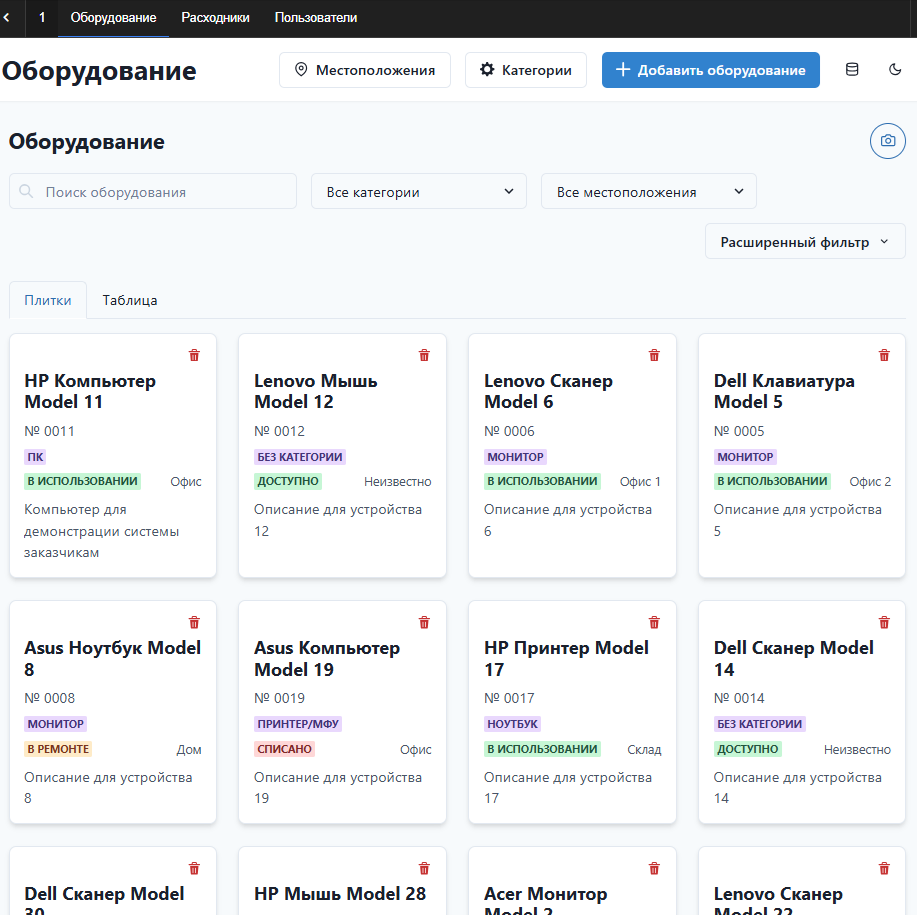The image size is (917, 915).
Task: Click the magnifier icon in the search field
Action: coord(26,191)
